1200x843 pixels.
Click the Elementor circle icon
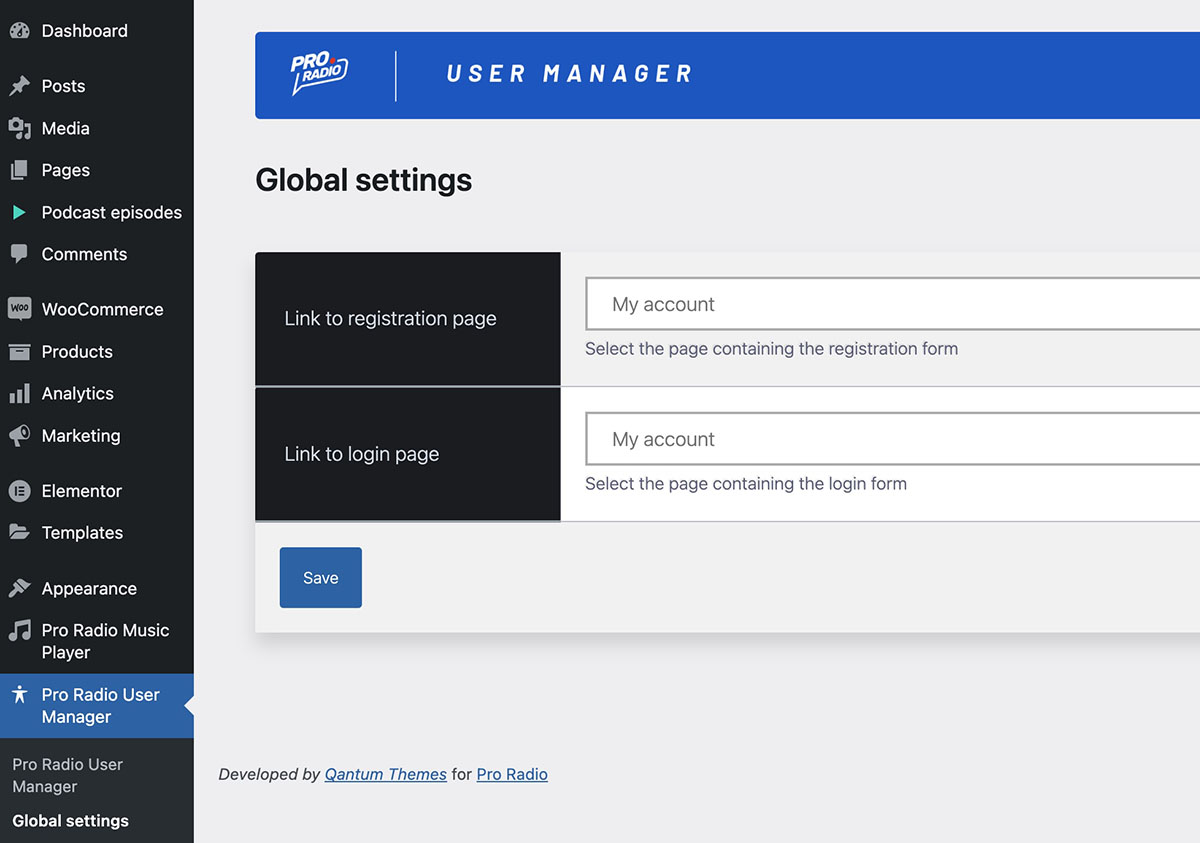pyautogui.click(x=19, y=491)
